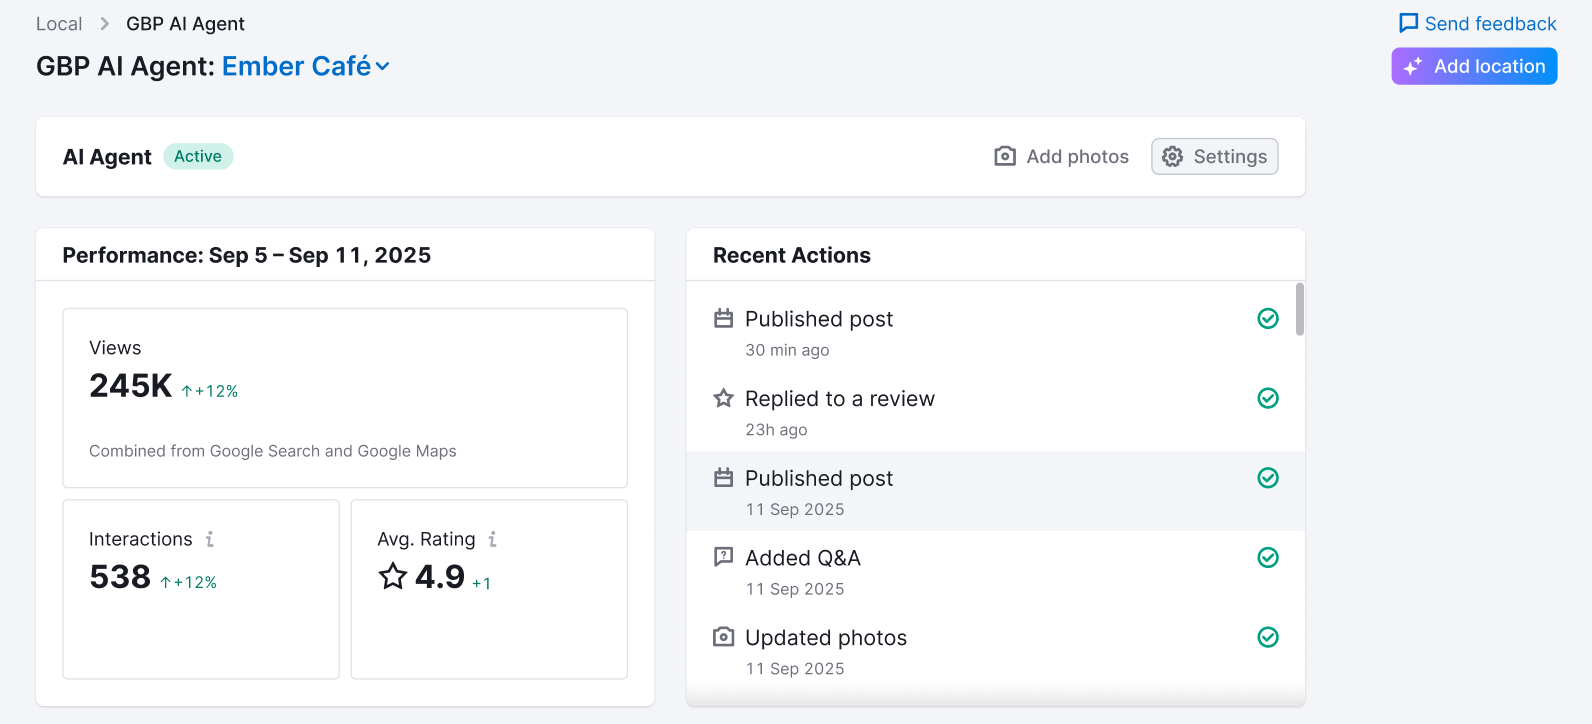Click the Interactions info icon
The height and width of the screenshot is (724, 1592).
coord(210,539)
